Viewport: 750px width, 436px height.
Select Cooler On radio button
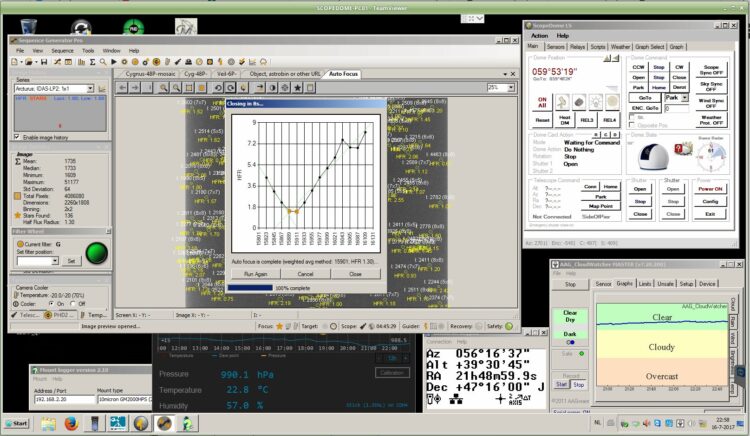51,304
